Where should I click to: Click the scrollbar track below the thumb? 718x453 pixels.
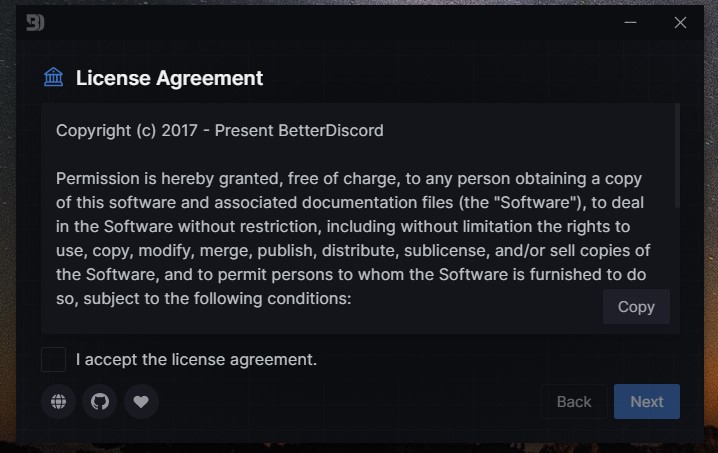(677, 270)
